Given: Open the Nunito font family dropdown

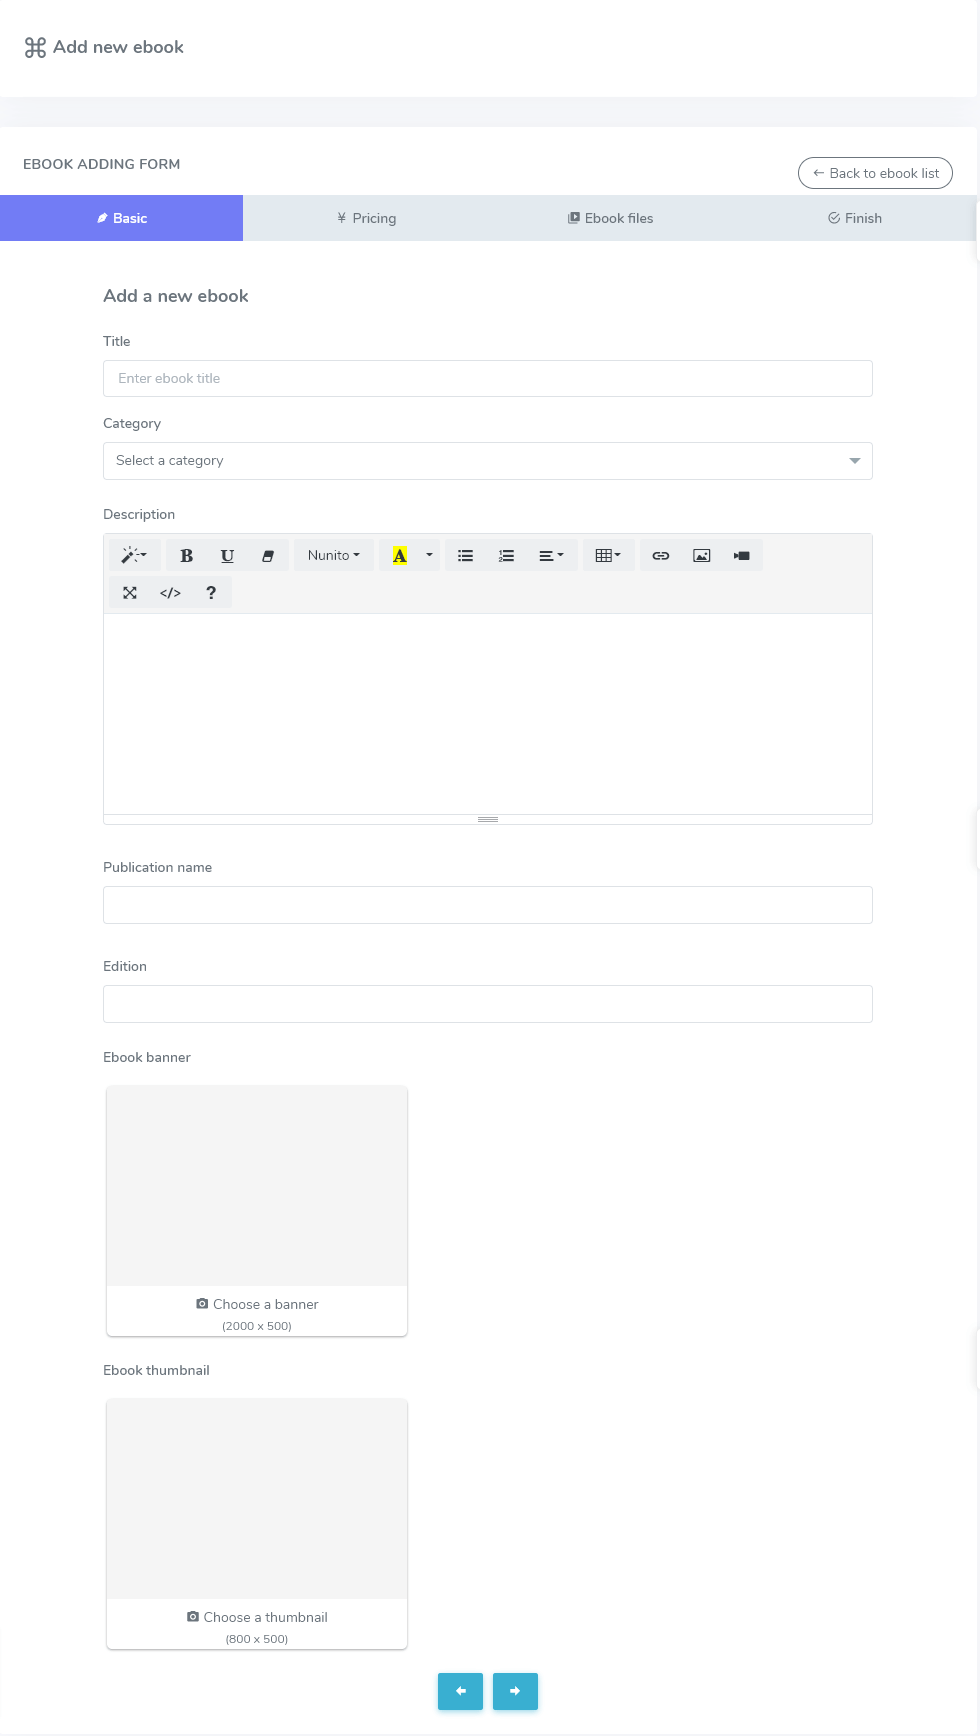Looking at the screenshot, I should pos(334,556).
